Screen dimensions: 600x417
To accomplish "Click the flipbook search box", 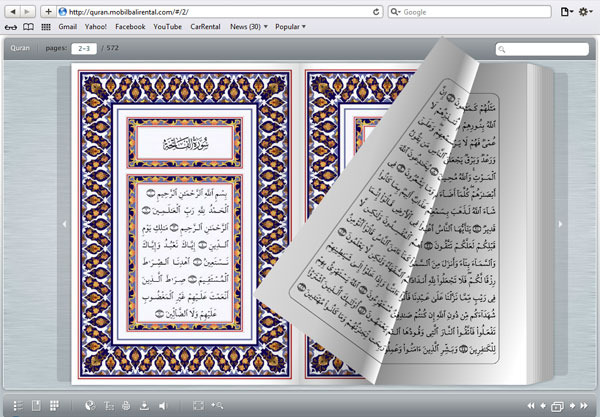I will (x=542, y=49).
